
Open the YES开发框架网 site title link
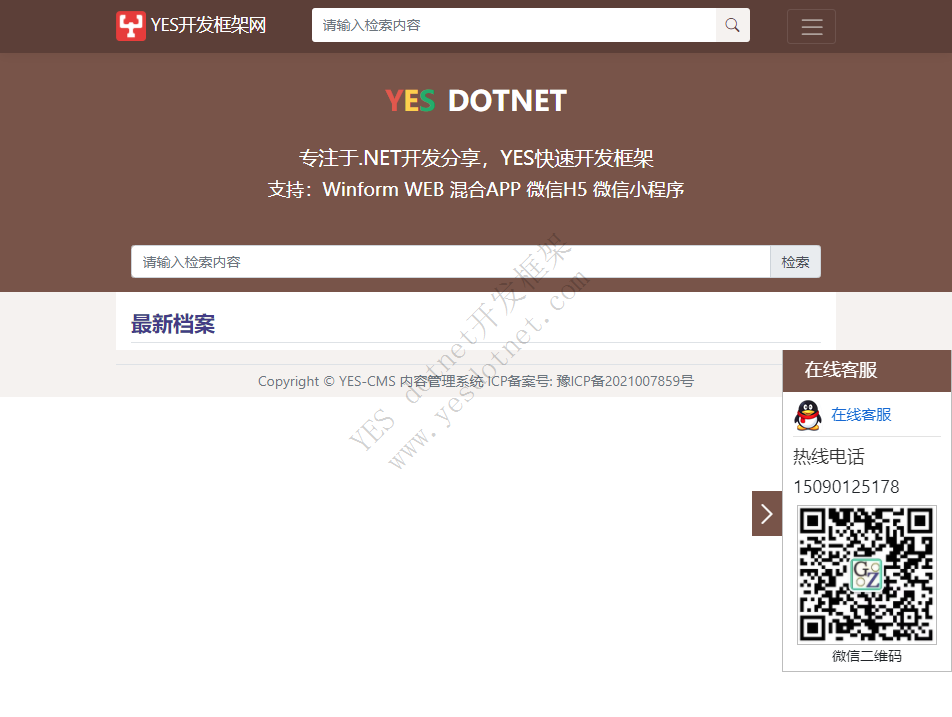point(208,25)
